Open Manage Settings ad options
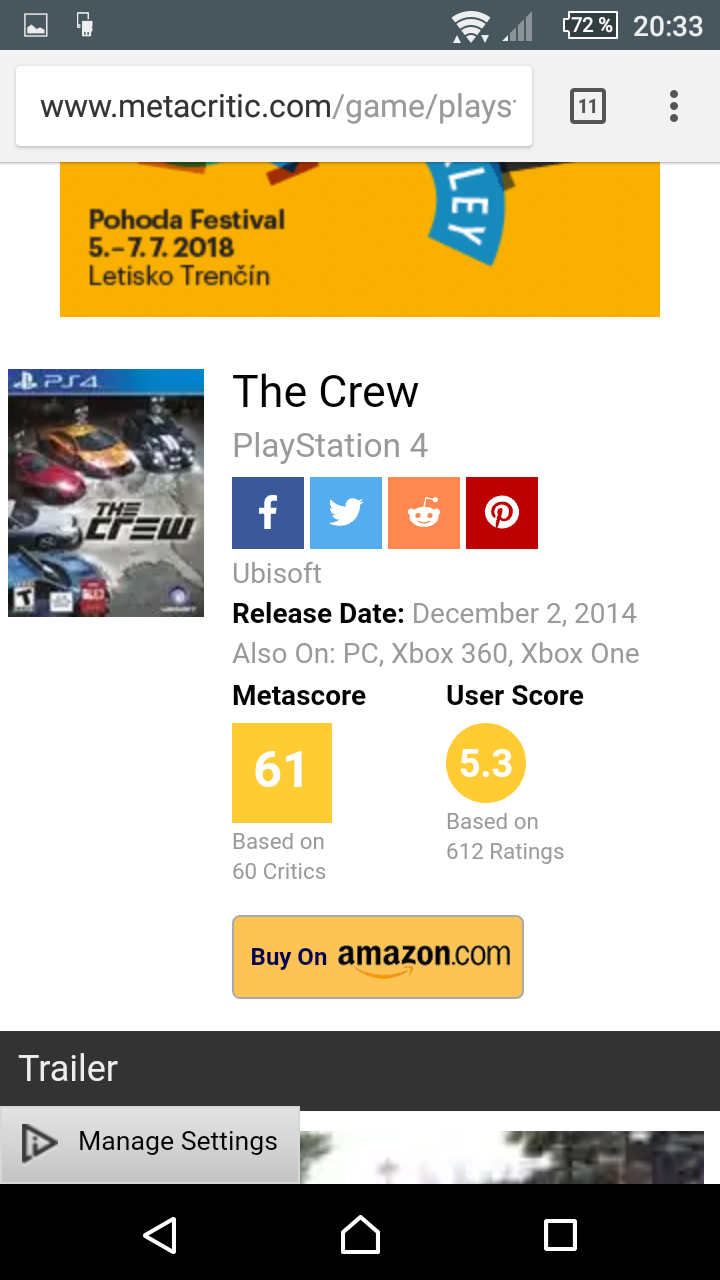Image resolution: width=720 pixels, height=1280 pixels. click(x=150, y=1142)
